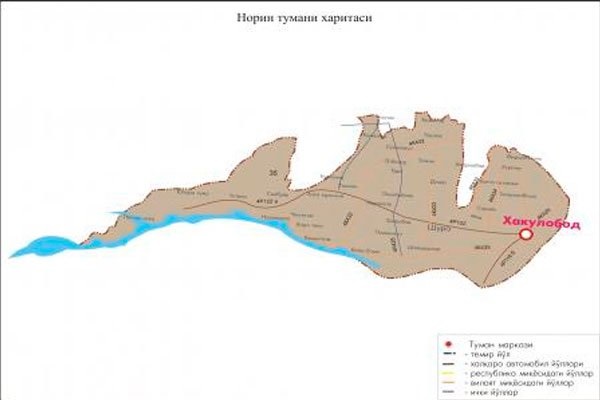Image resolution: width=600 pixels, height=400 pixels.
Task: Click the Хаккулобод red circle marker
Action: tap(526, 236)
